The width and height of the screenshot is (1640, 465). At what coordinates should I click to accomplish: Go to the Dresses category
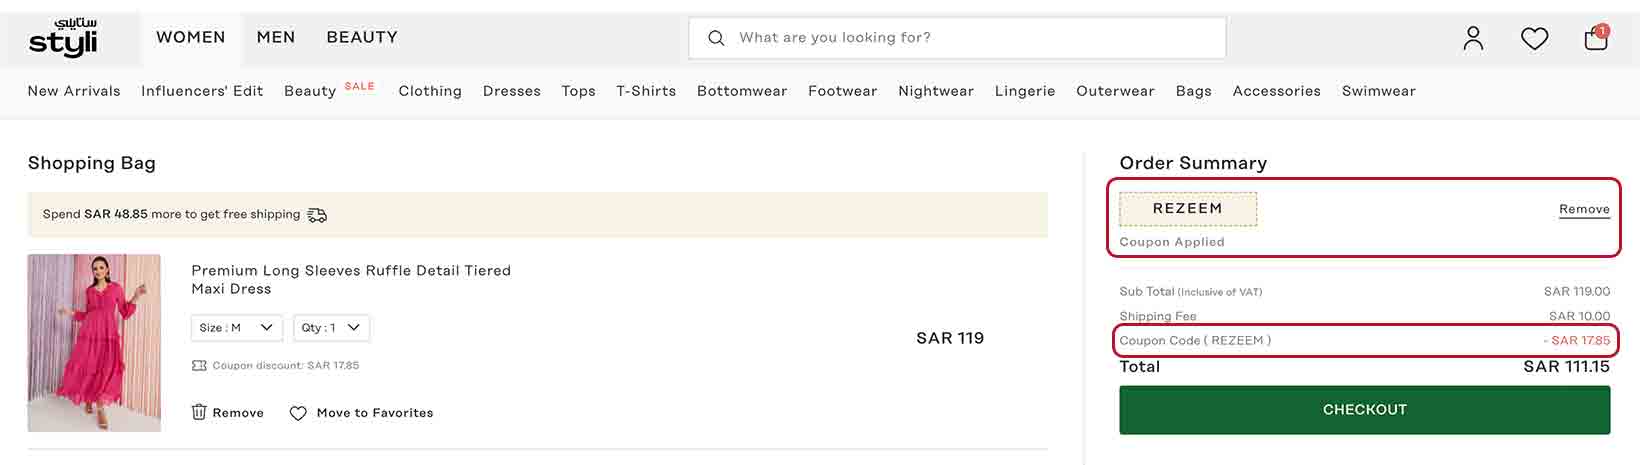coord(511,91)
